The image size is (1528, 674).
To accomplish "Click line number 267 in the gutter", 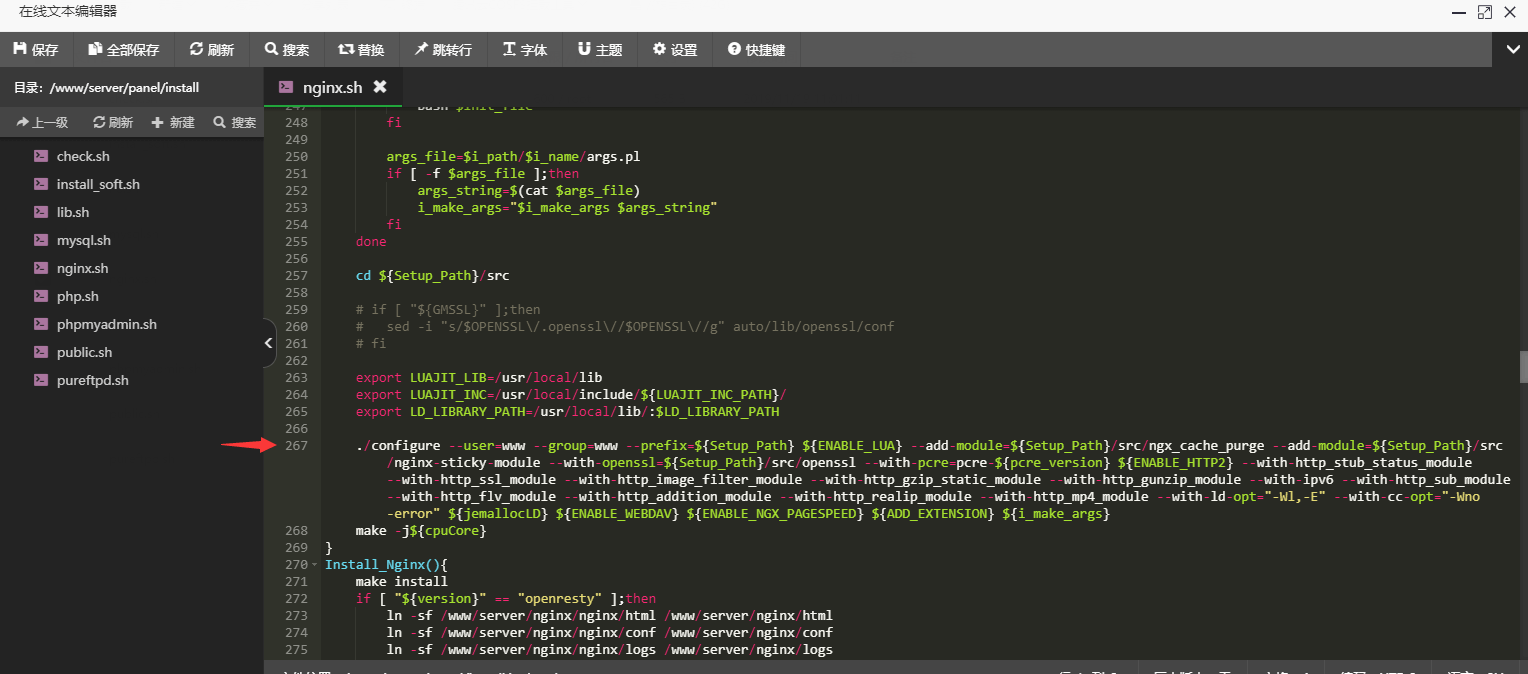I will click(x=296, y=445).
